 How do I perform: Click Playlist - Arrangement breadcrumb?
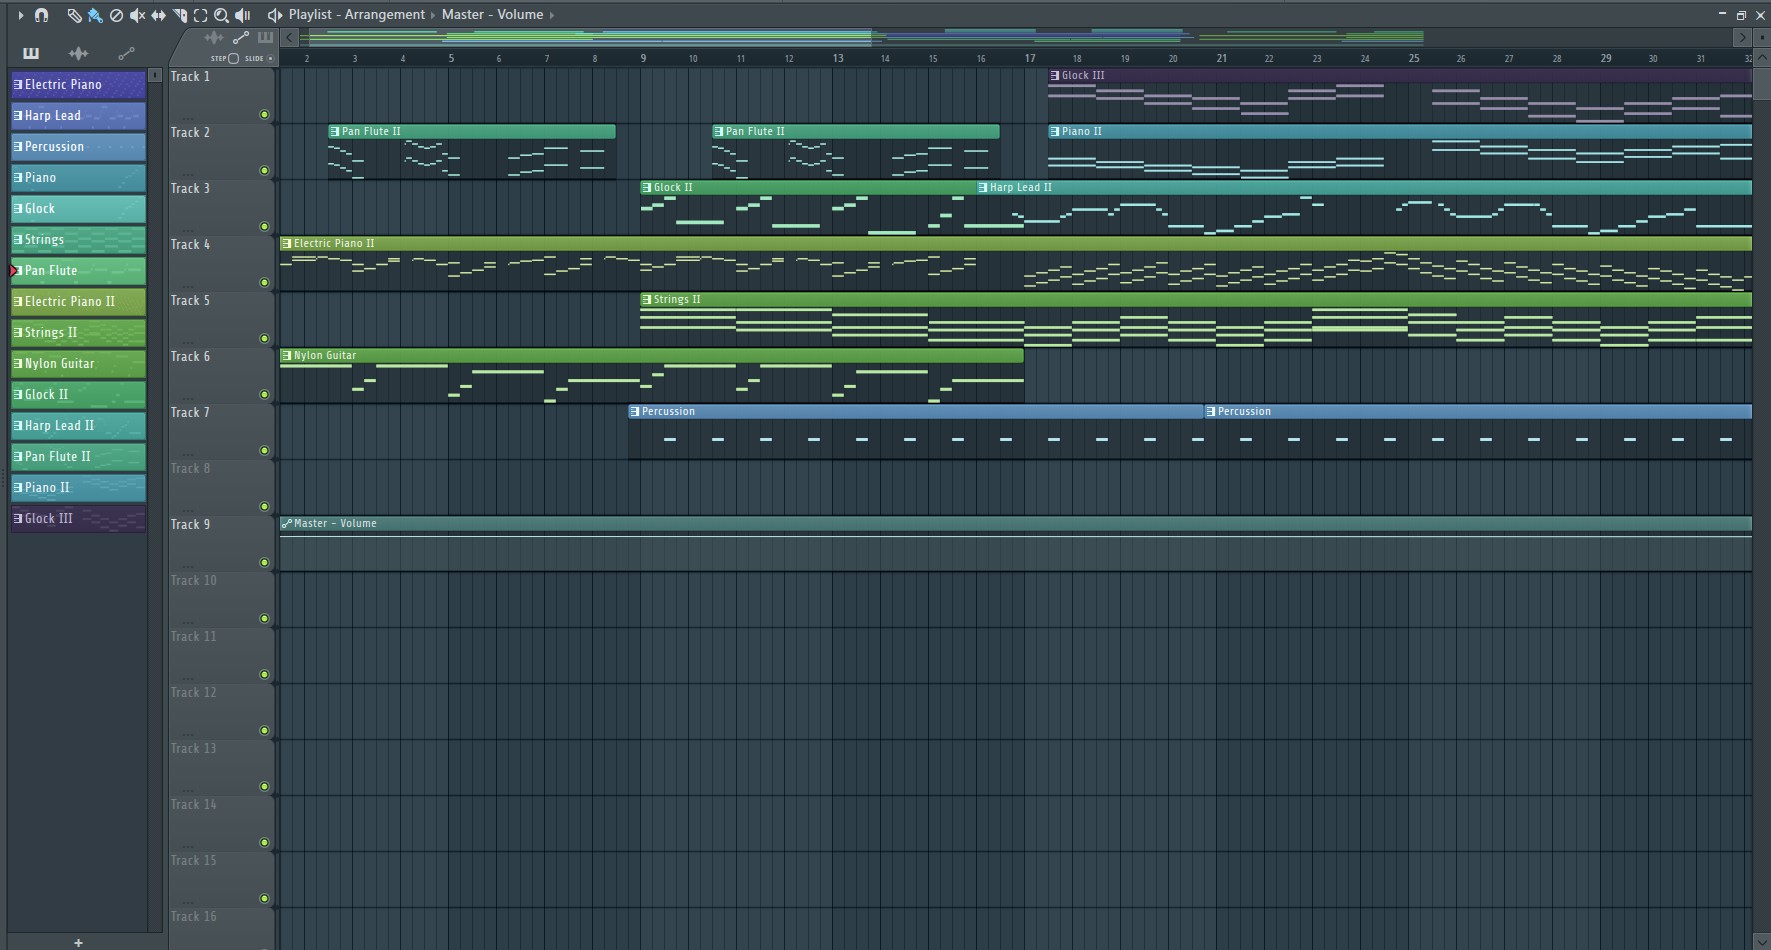[x=356, y=15]
